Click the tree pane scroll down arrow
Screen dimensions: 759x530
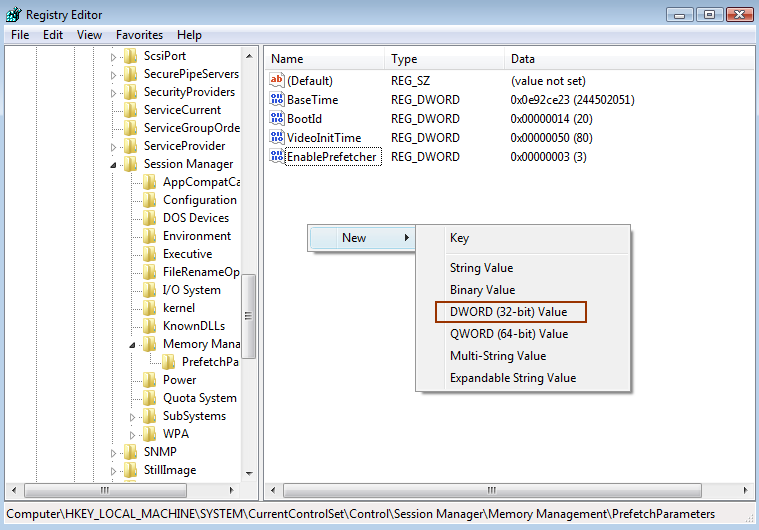point(249,473)
